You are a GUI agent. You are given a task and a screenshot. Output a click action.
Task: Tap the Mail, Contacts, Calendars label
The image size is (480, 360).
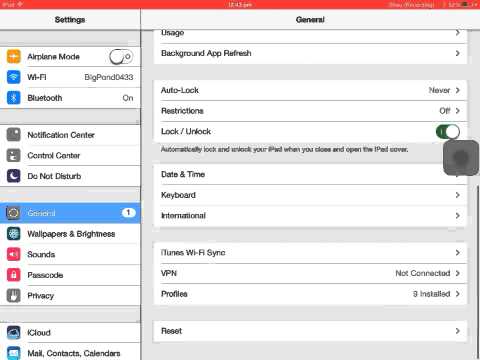coord(74,353)
